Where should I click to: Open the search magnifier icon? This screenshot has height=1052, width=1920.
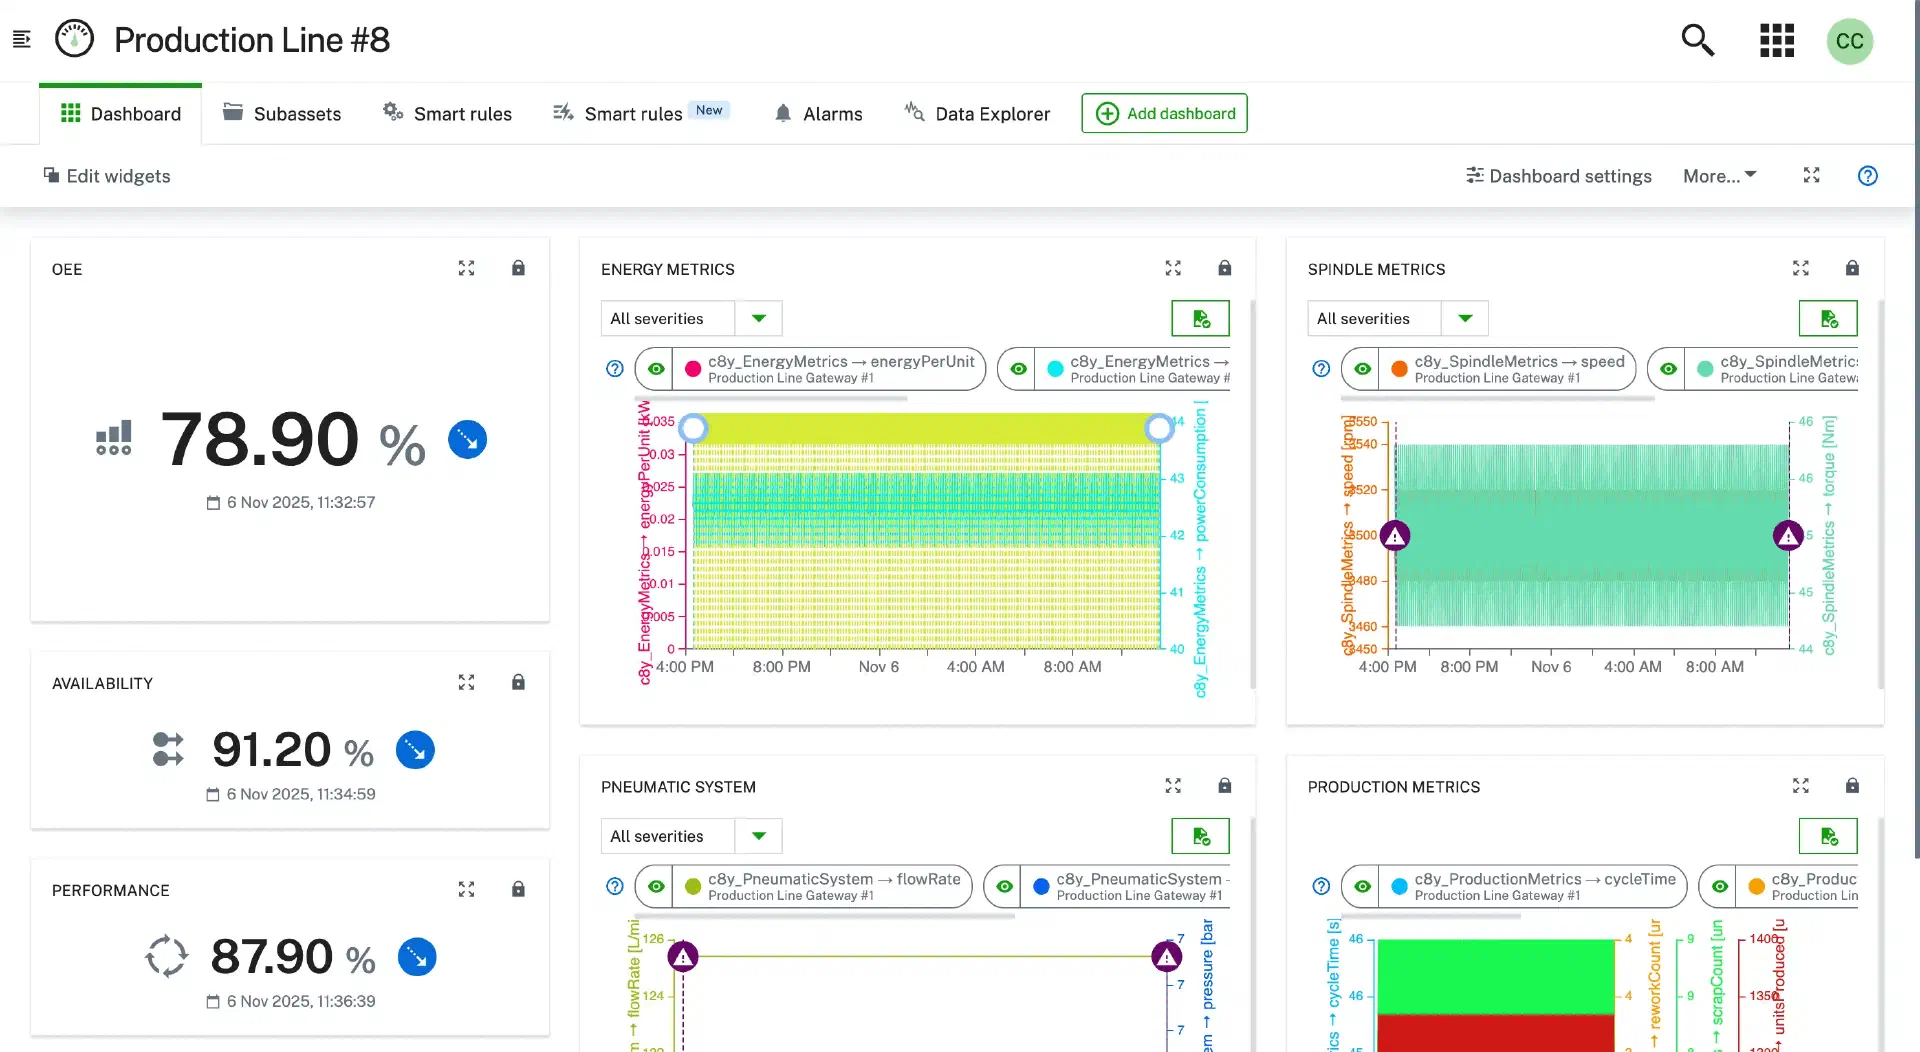1697,41
